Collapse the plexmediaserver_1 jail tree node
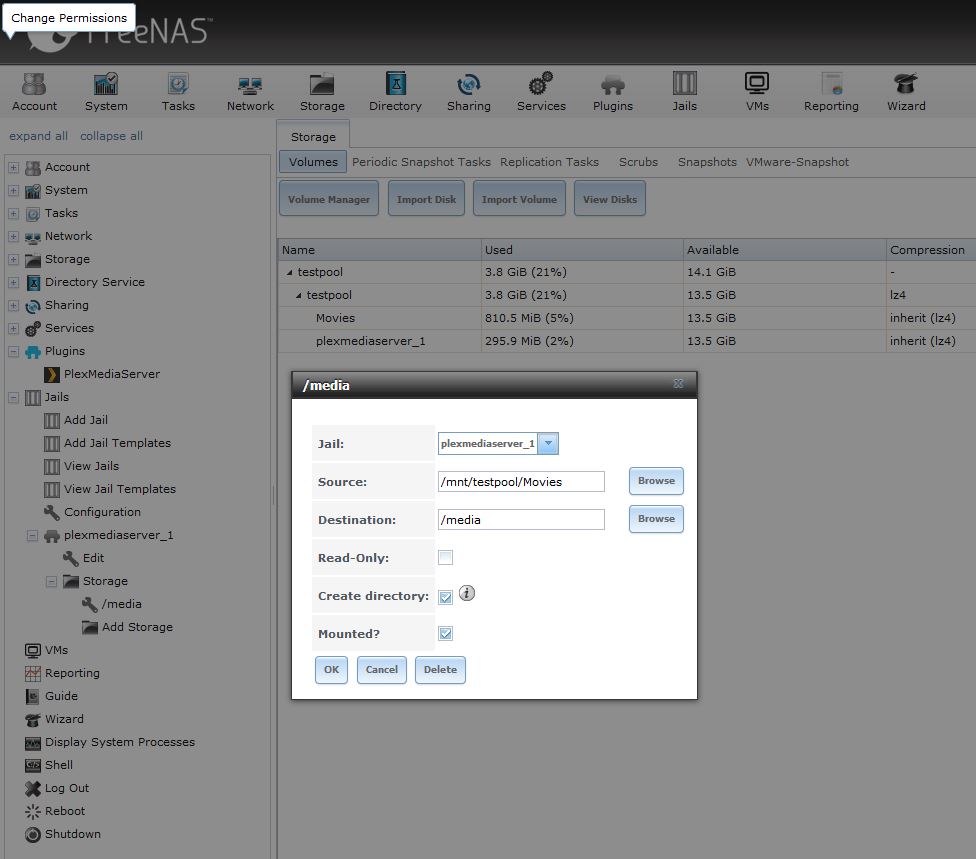This screenshot has height=859, width=976. click(32, 535)
